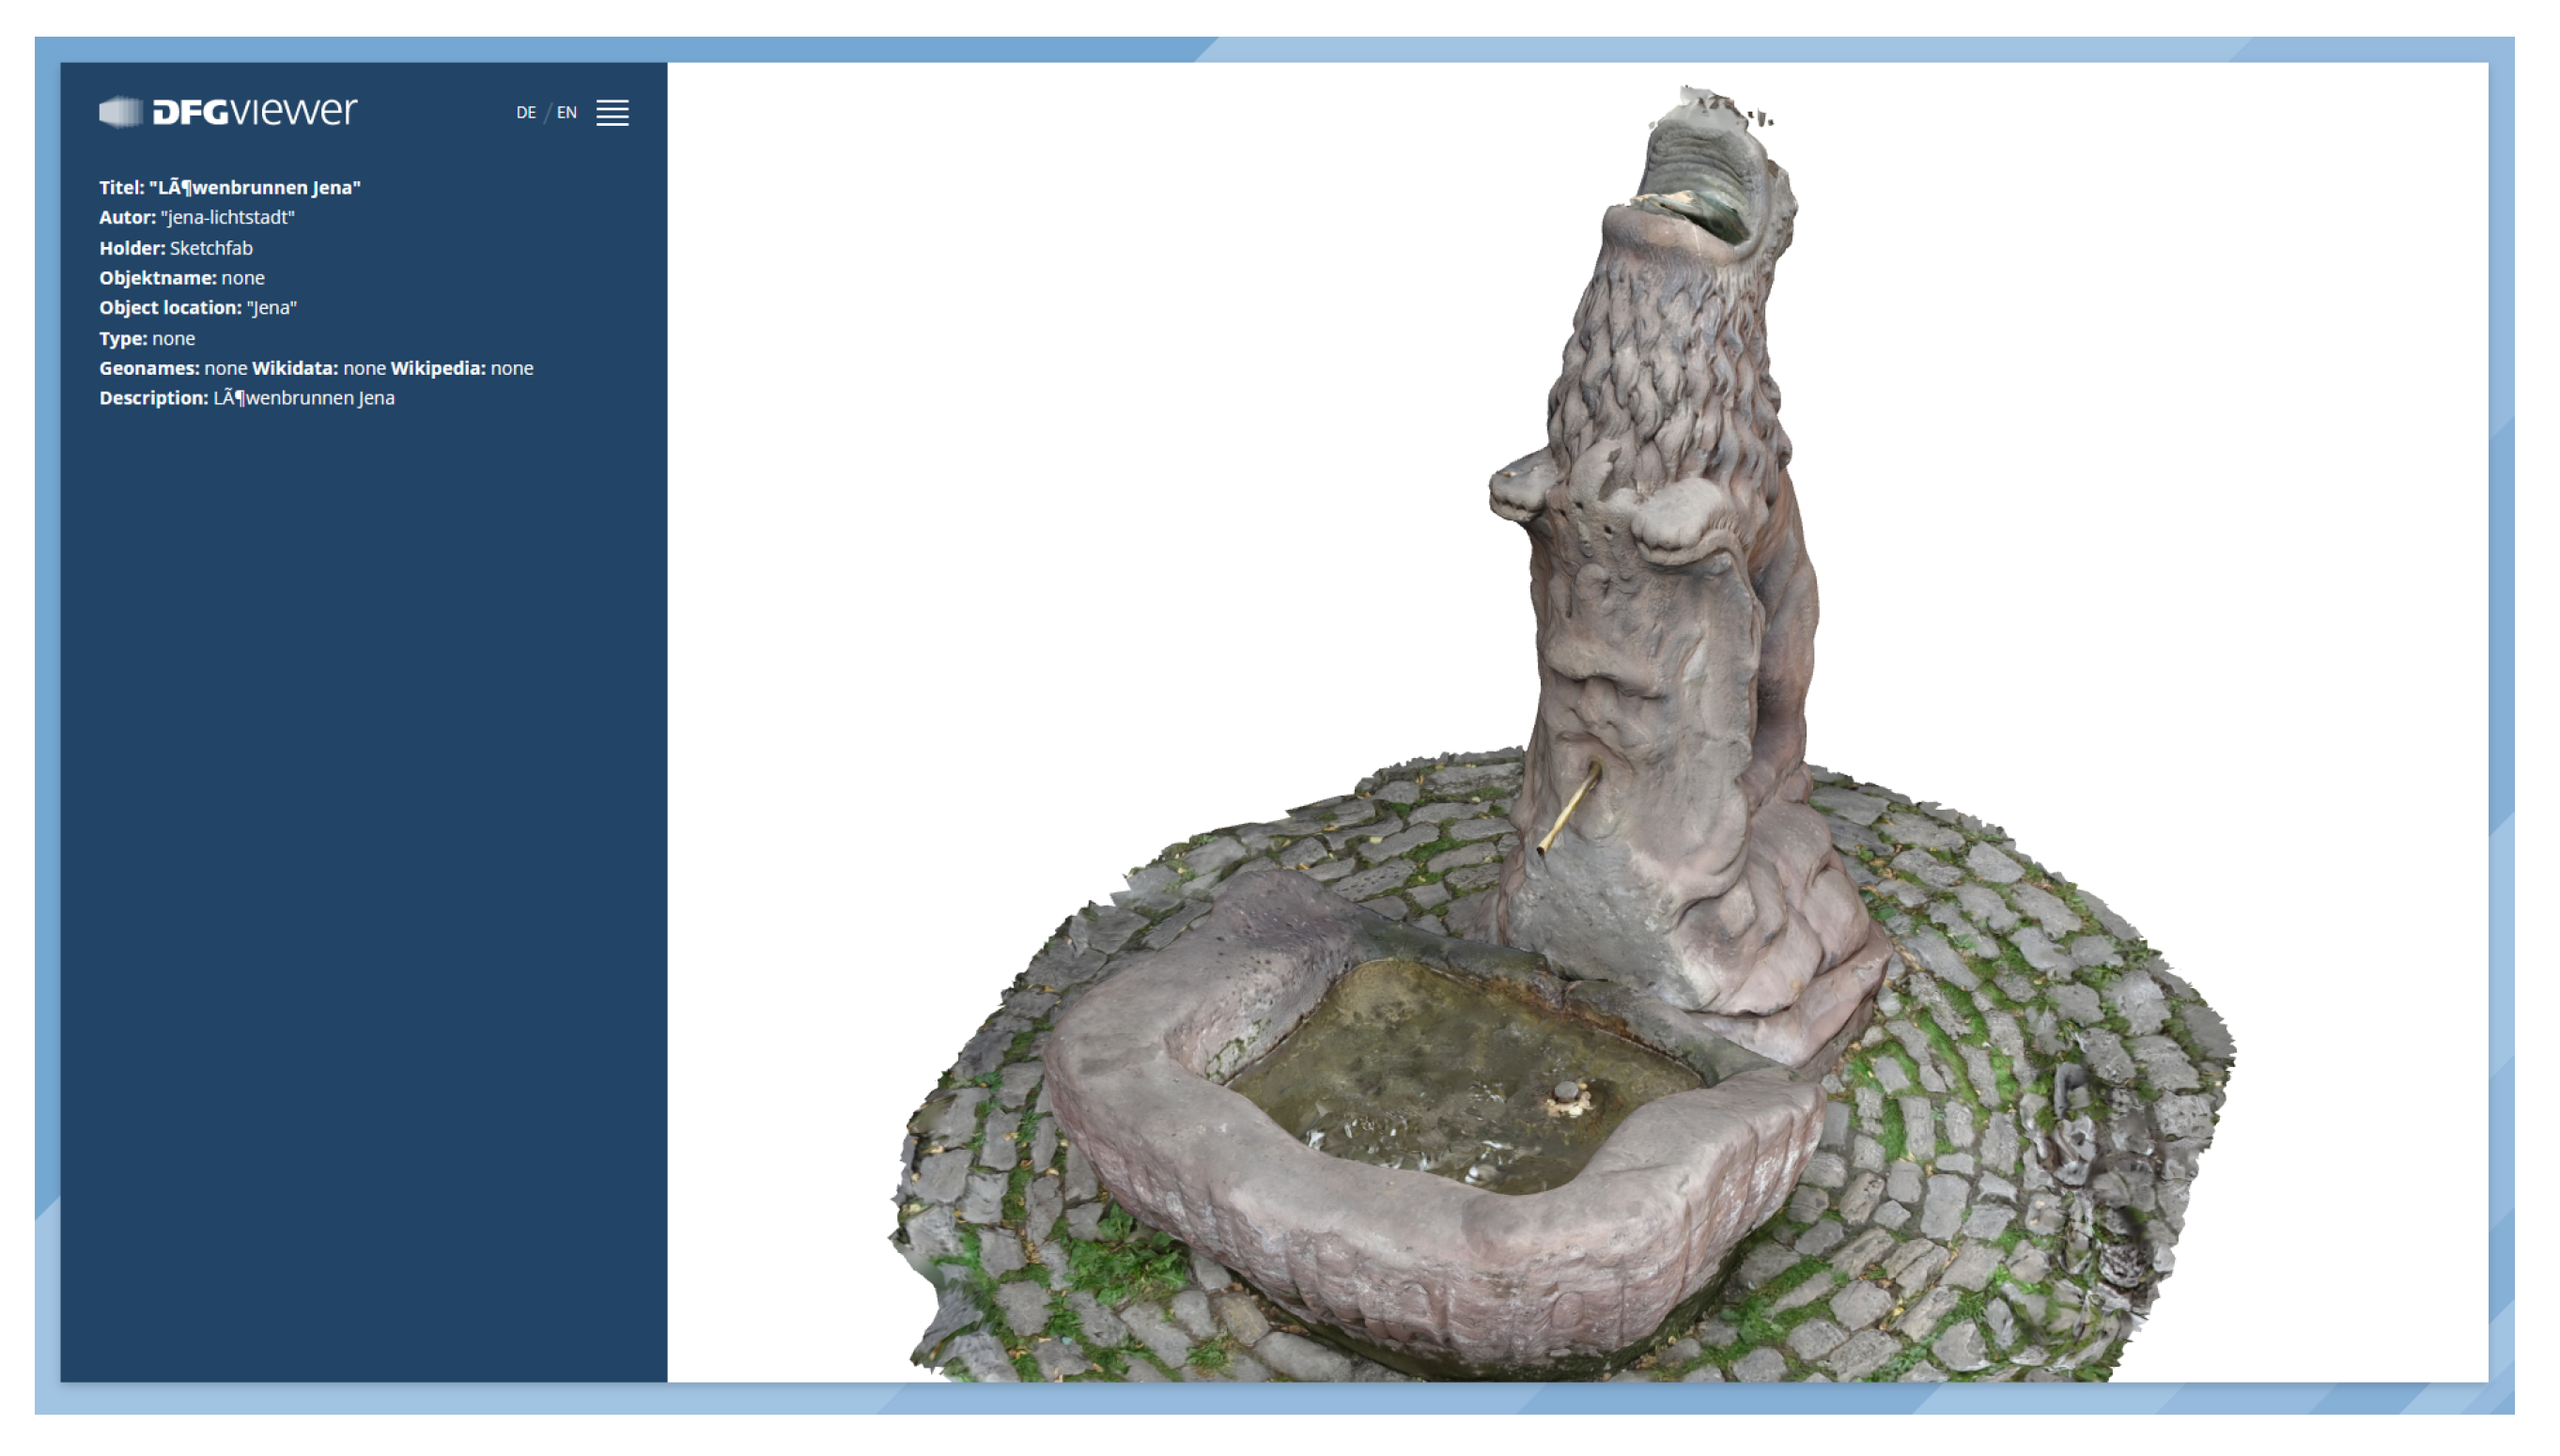
Task: Click the Type field value
Action: (173, 339)
